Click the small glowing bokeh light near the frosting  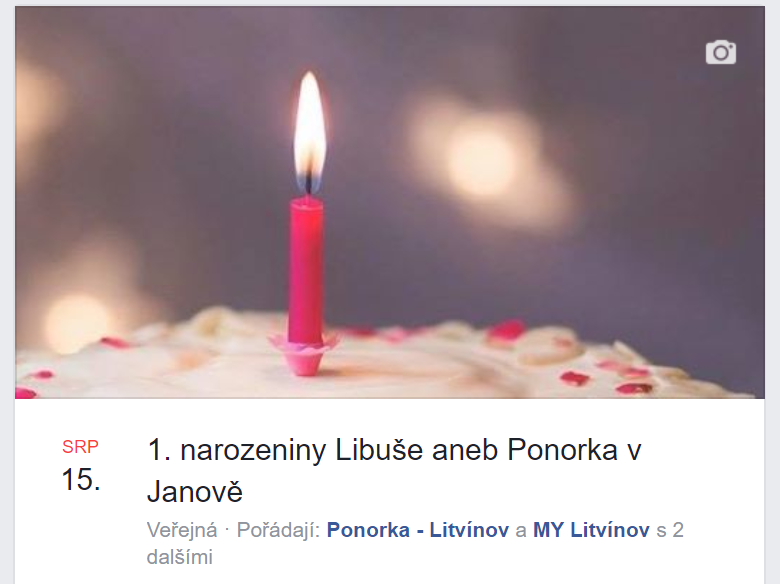pyautogui.click(x=76, y=322)
